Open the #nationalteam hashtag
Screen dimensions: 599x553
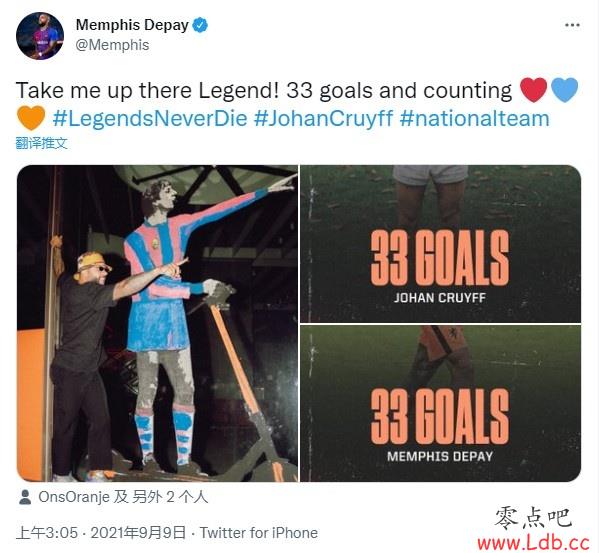click(x=474, y=118)
